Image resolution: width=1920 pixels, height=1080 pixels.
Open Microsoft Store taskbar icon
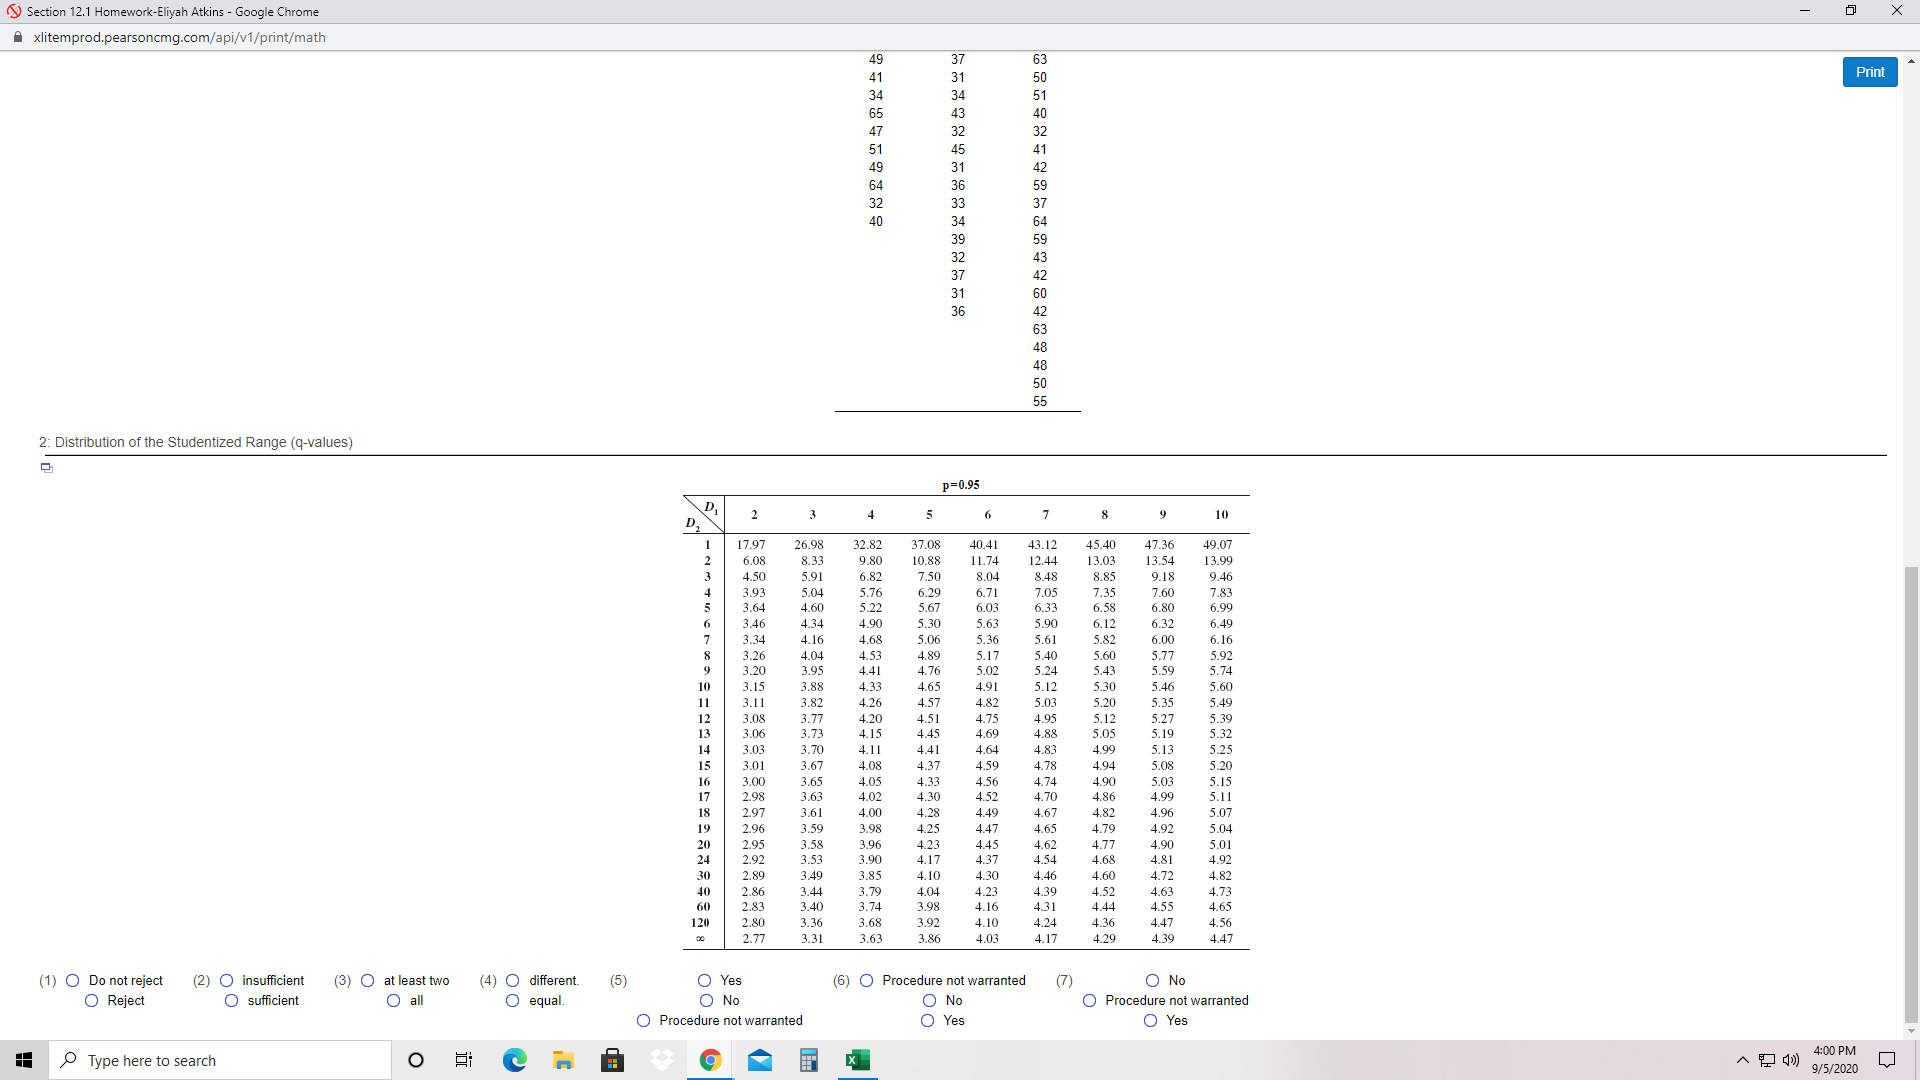tap(612, 1060)
